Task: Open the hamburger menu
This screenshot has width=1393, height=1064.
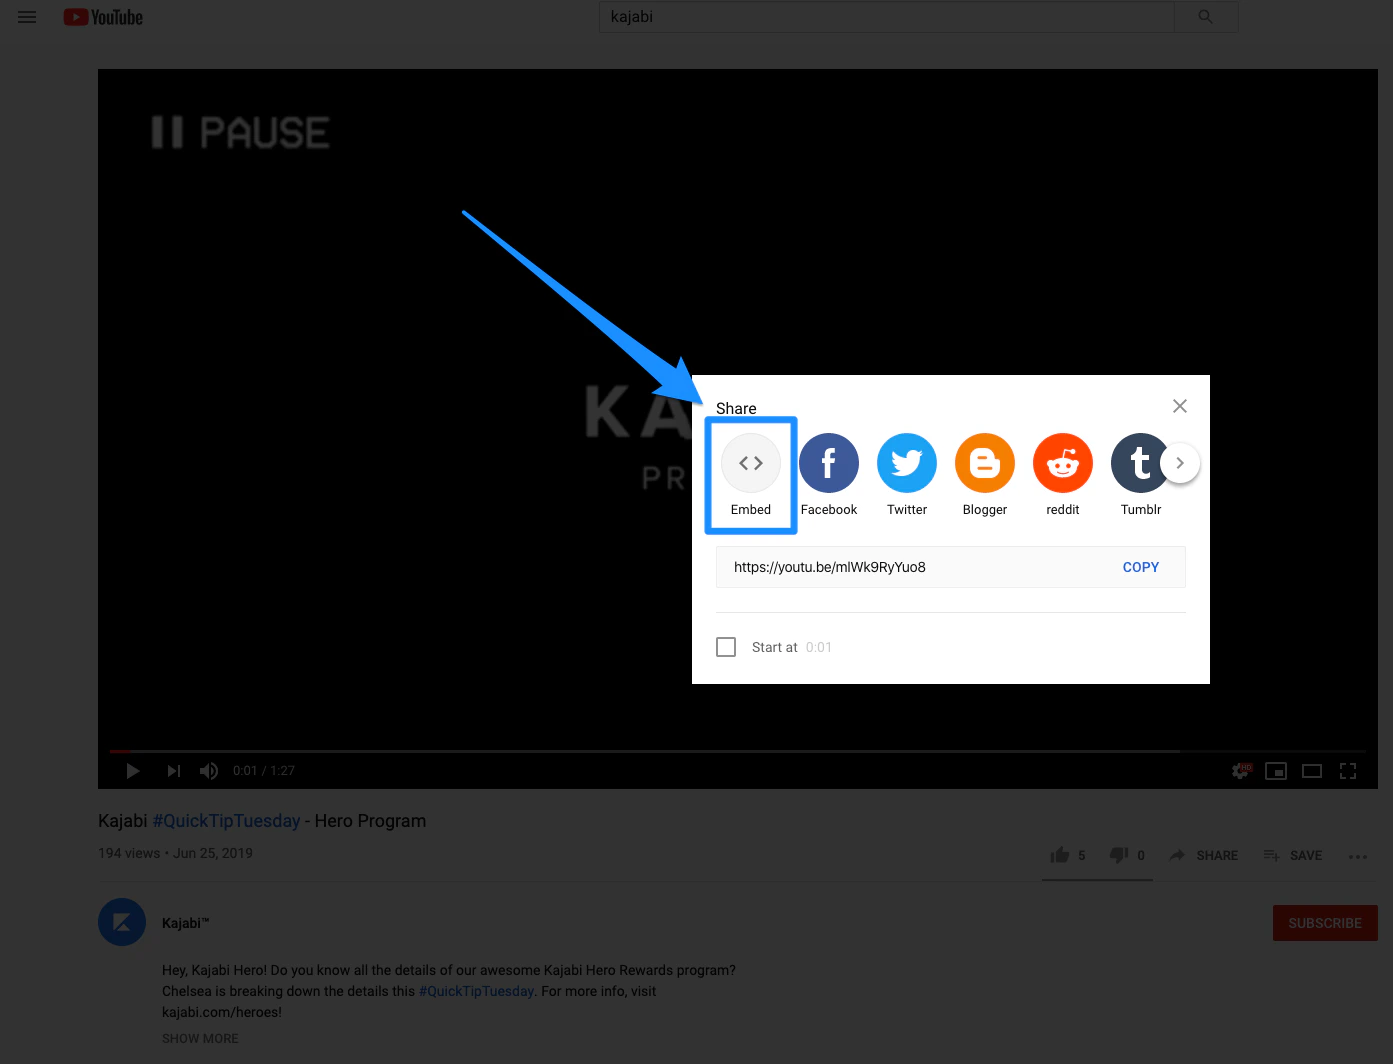Action: pos(26,16)
